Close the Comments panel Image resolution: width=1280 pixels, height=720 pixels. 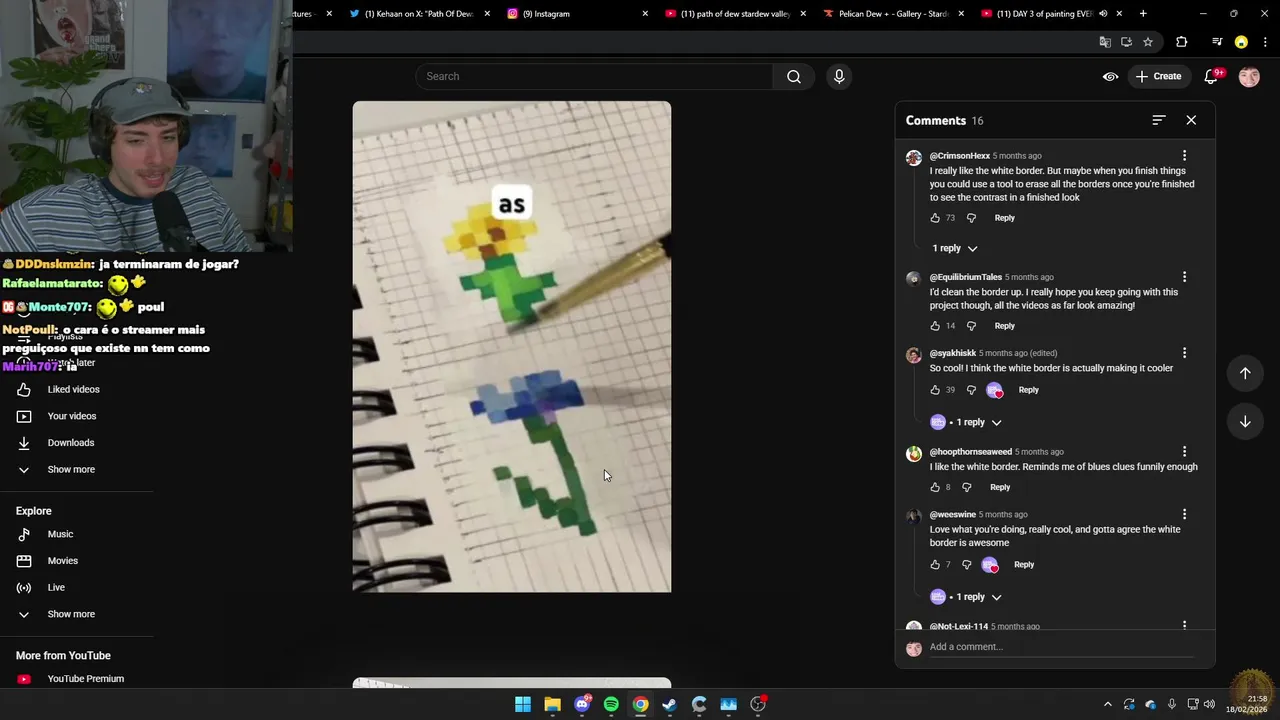(1191, 120)
